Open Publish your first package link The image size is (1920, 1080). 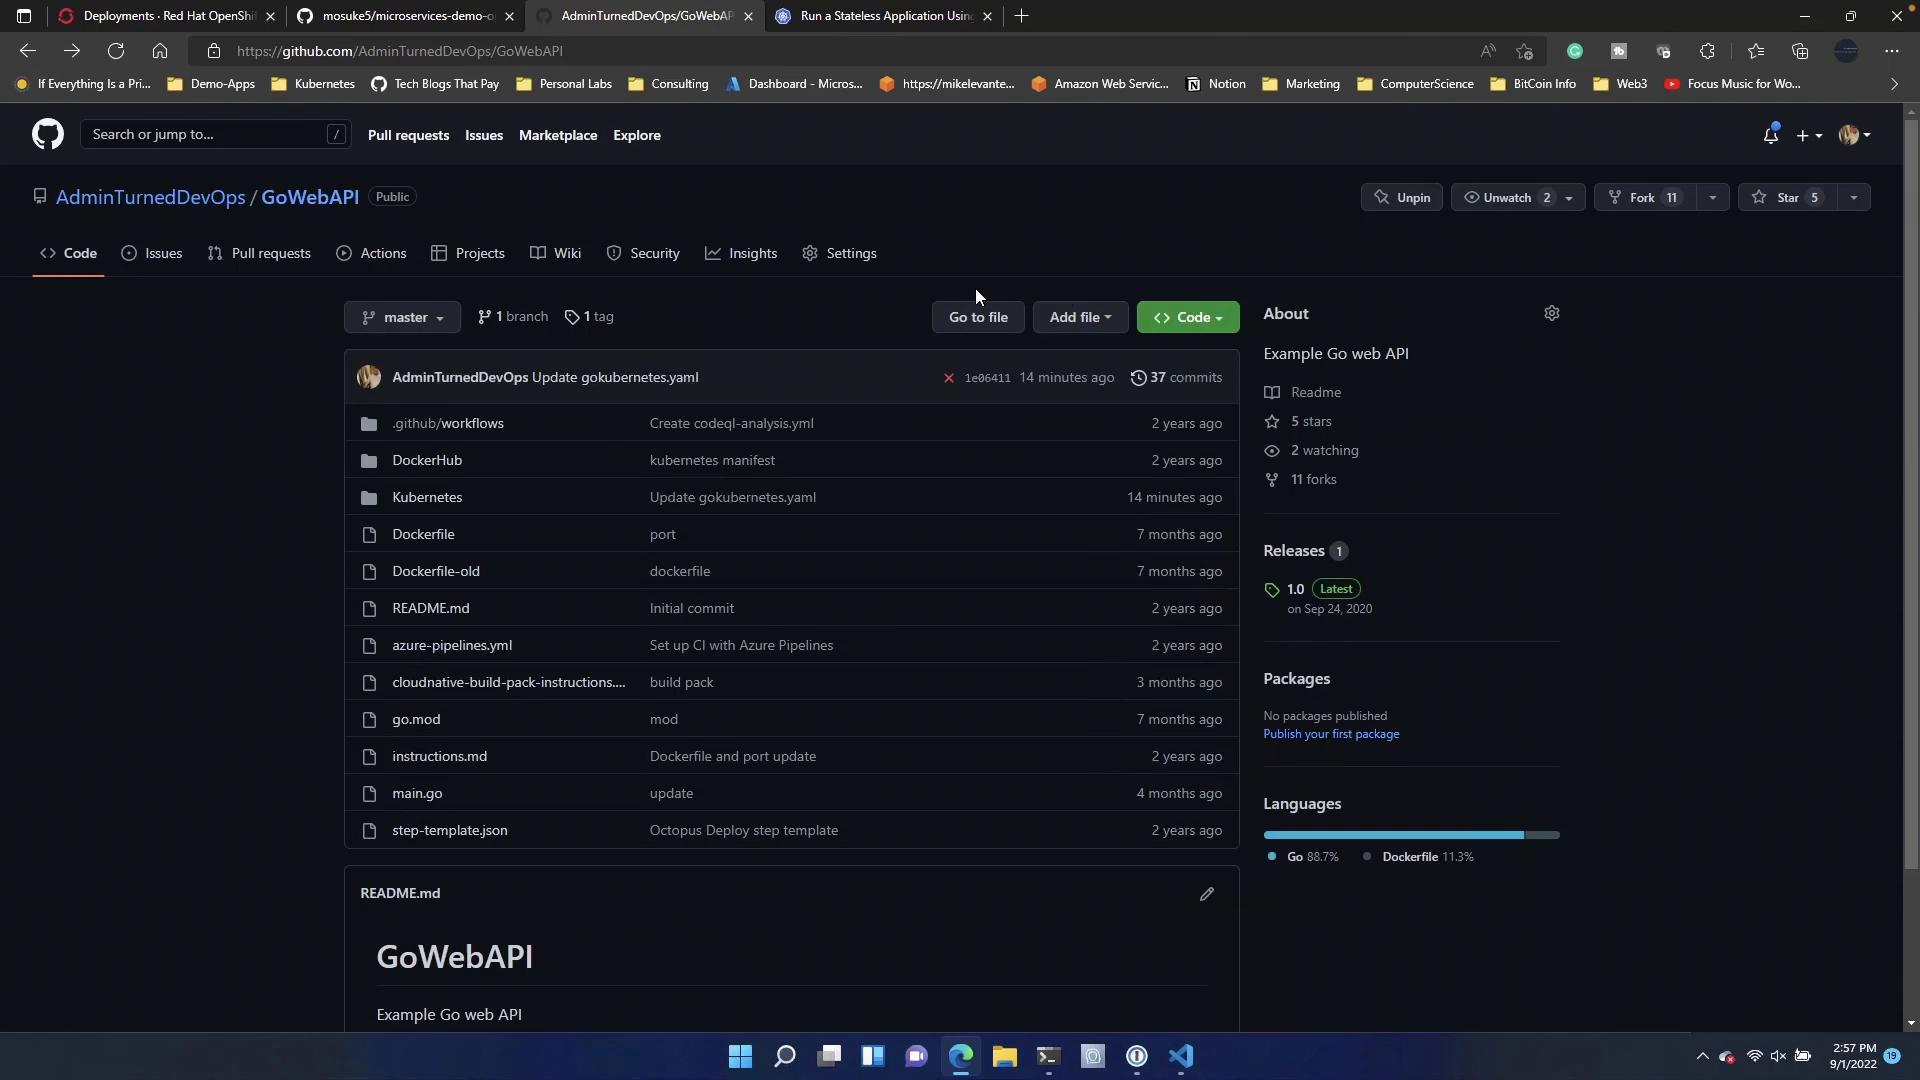point(1331,734)
